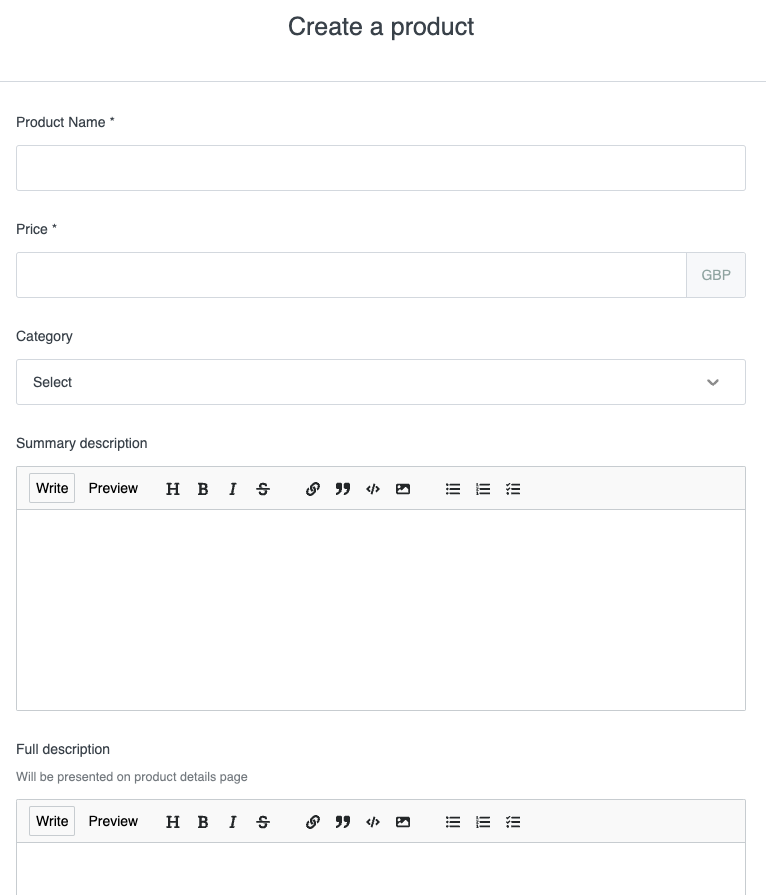Add unordered list in Summary description editor

click(453, 489)
